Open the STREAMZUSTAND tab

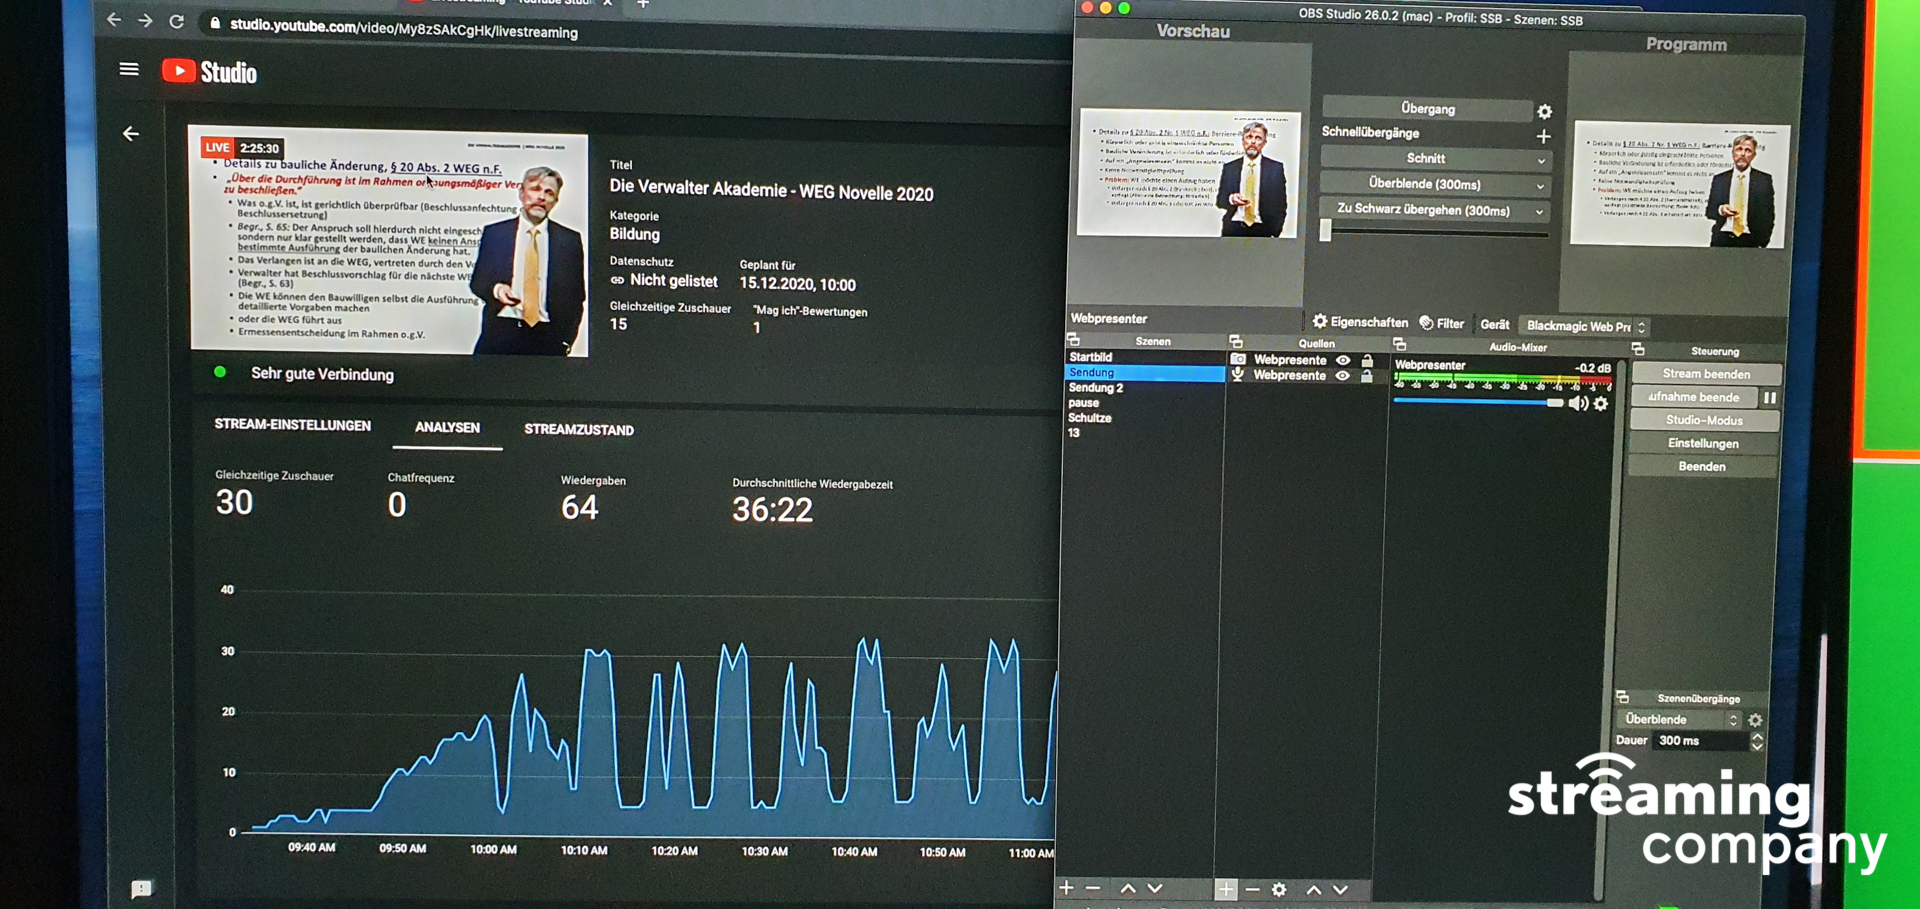(x=579, y=430)
